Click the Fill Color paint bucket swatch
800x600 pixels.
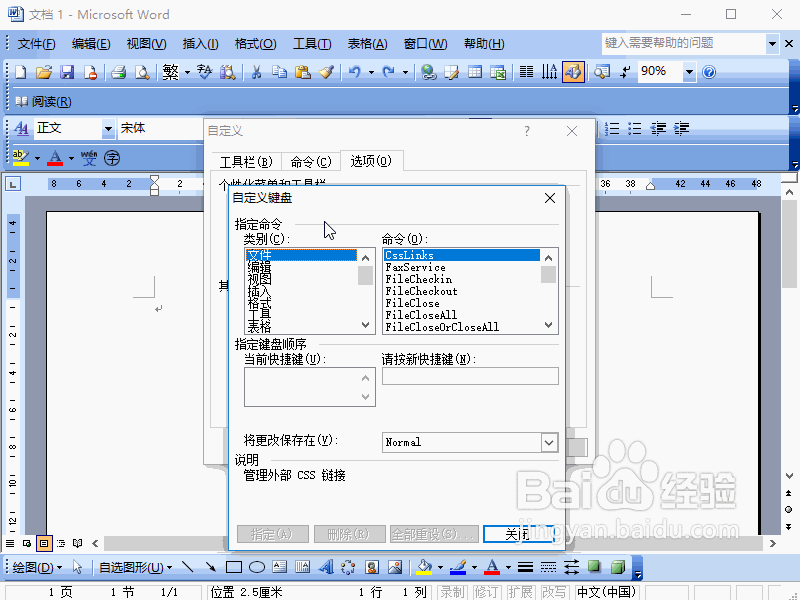(424, 567)
